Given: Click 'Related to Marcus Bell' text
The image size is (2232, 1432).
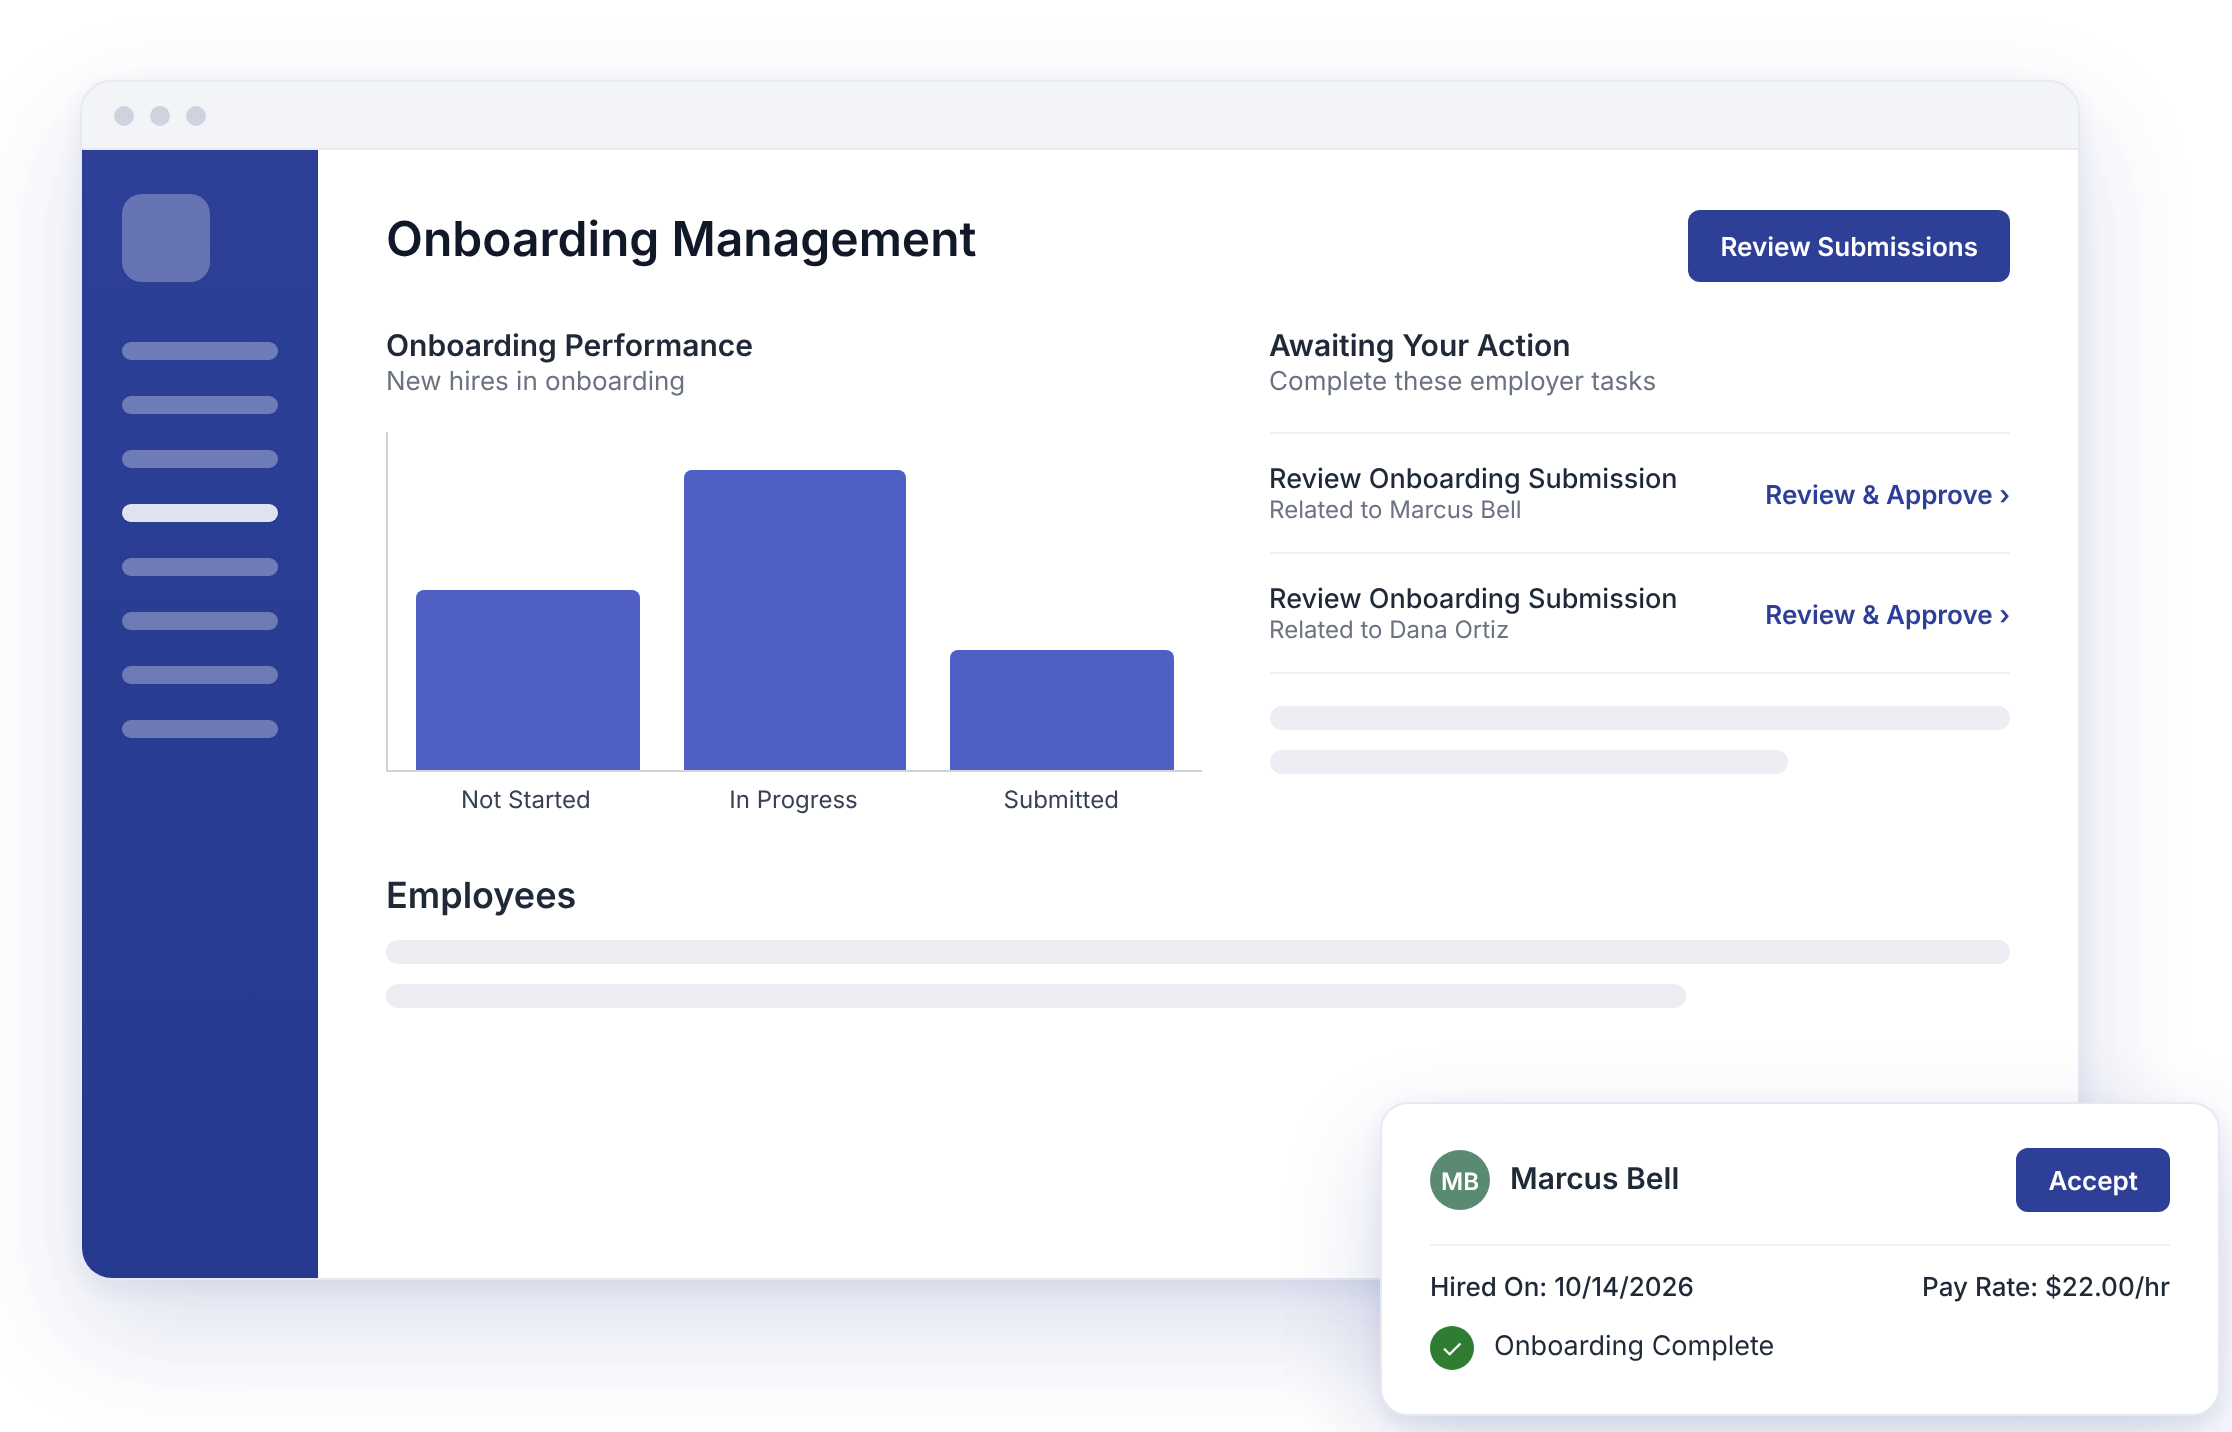Looking at the screenshot, I should pos(1395,510).
